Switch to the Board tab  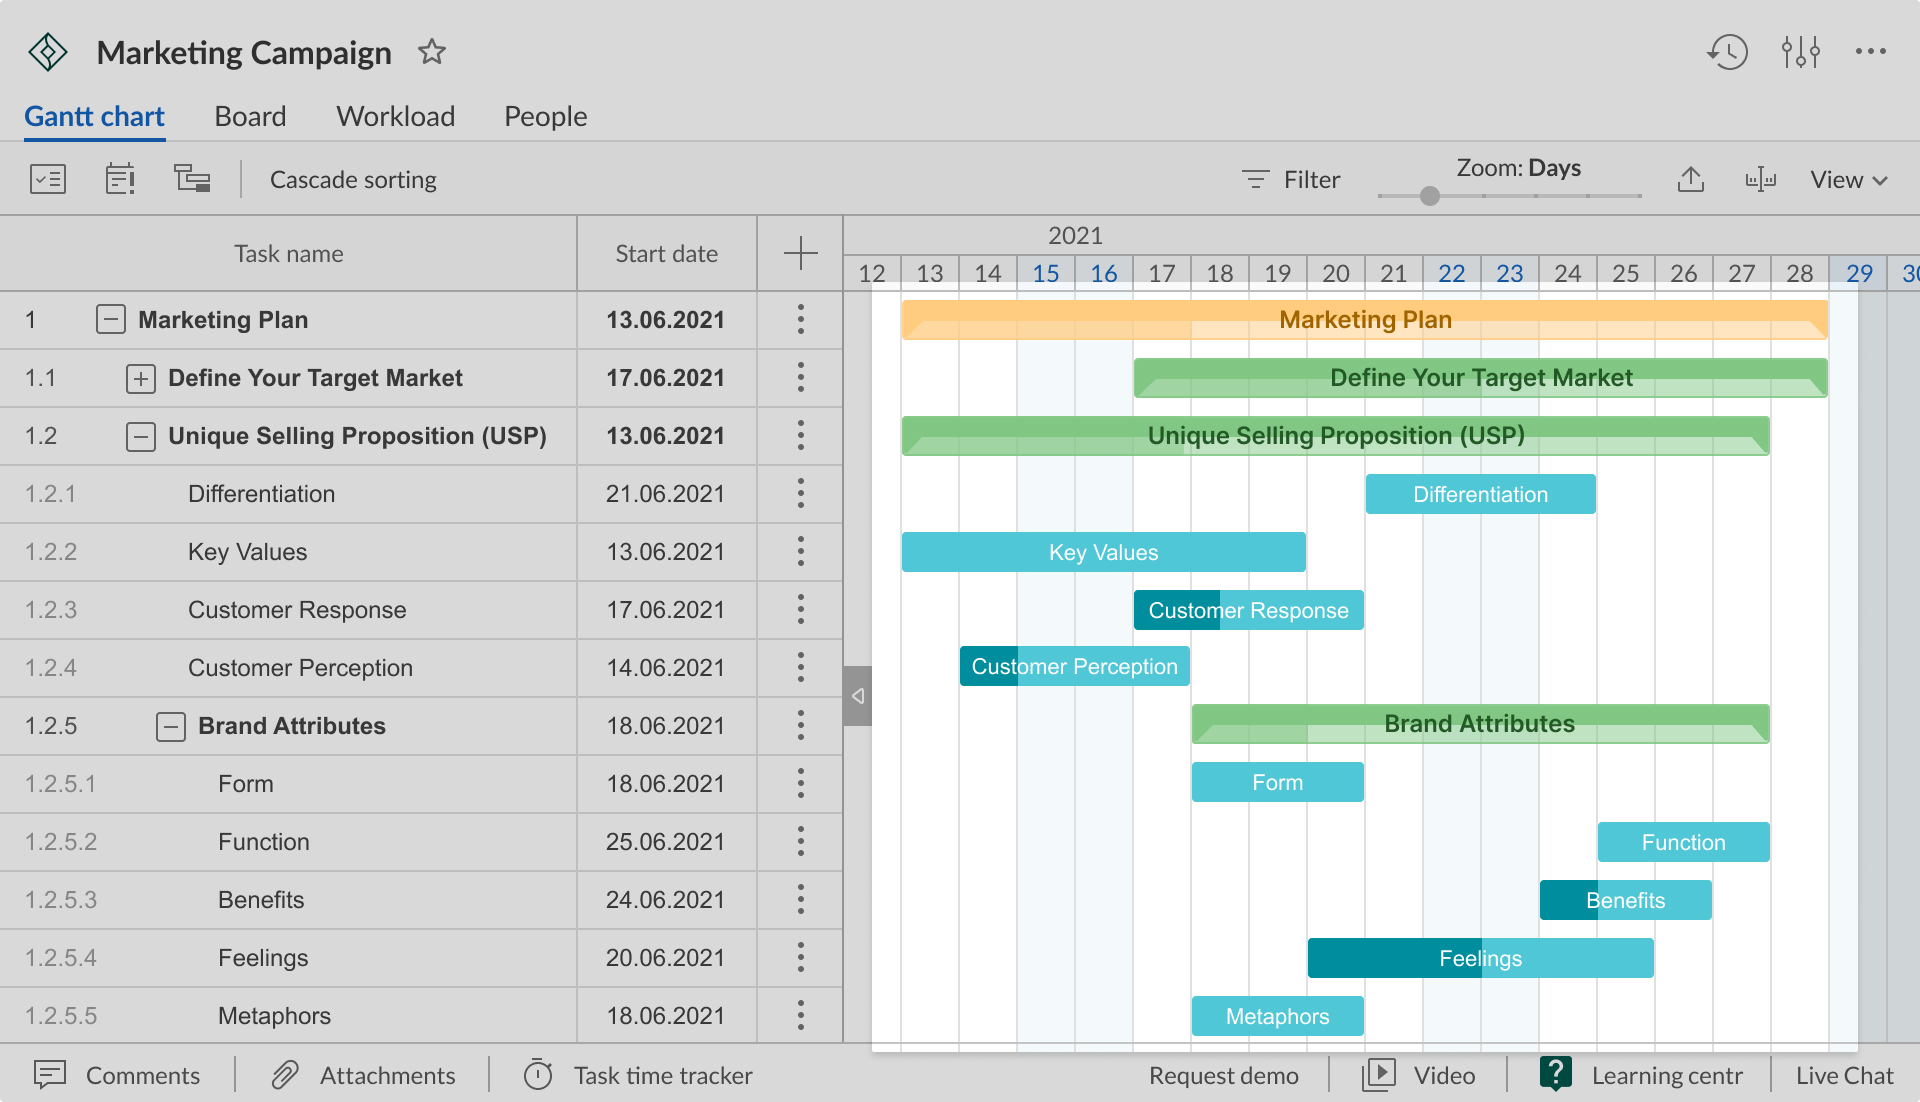coord(250,116)
